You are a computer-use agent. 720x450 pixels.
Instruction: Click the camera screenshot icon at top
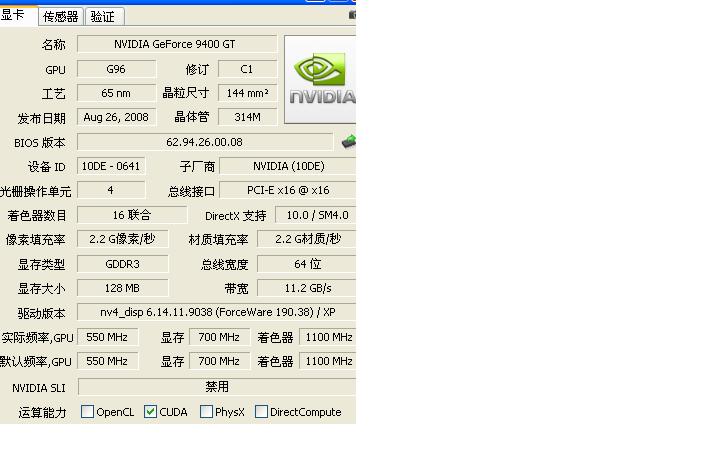pyautogui.click(x=352, y=15)
